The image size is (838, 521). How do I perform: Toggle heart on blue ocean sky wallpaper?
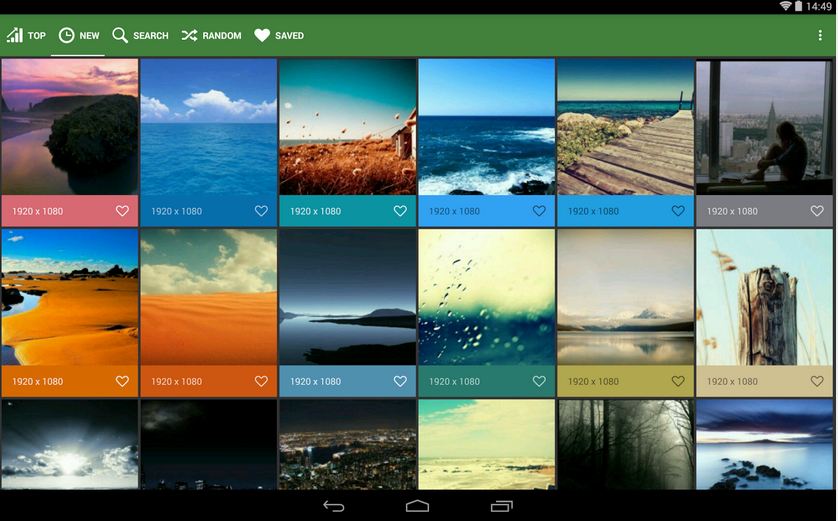coord(261,211)
